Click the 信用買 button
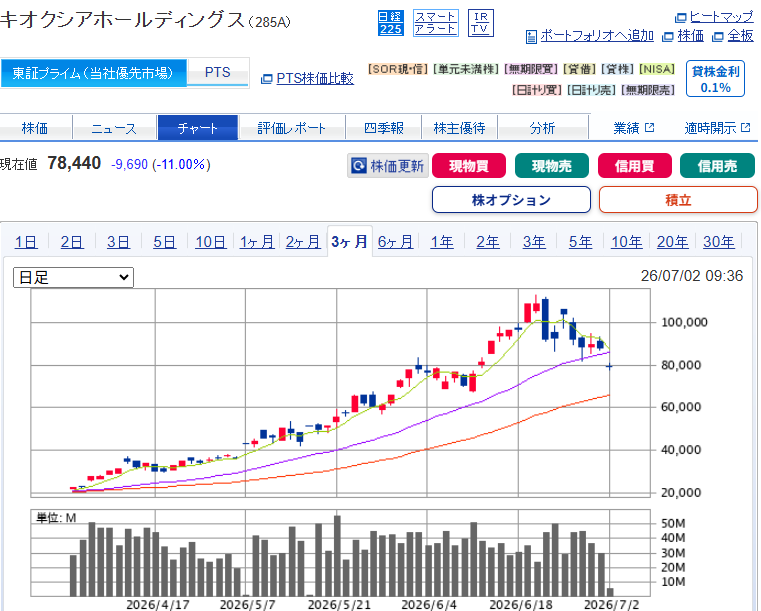 pos(634,166)
